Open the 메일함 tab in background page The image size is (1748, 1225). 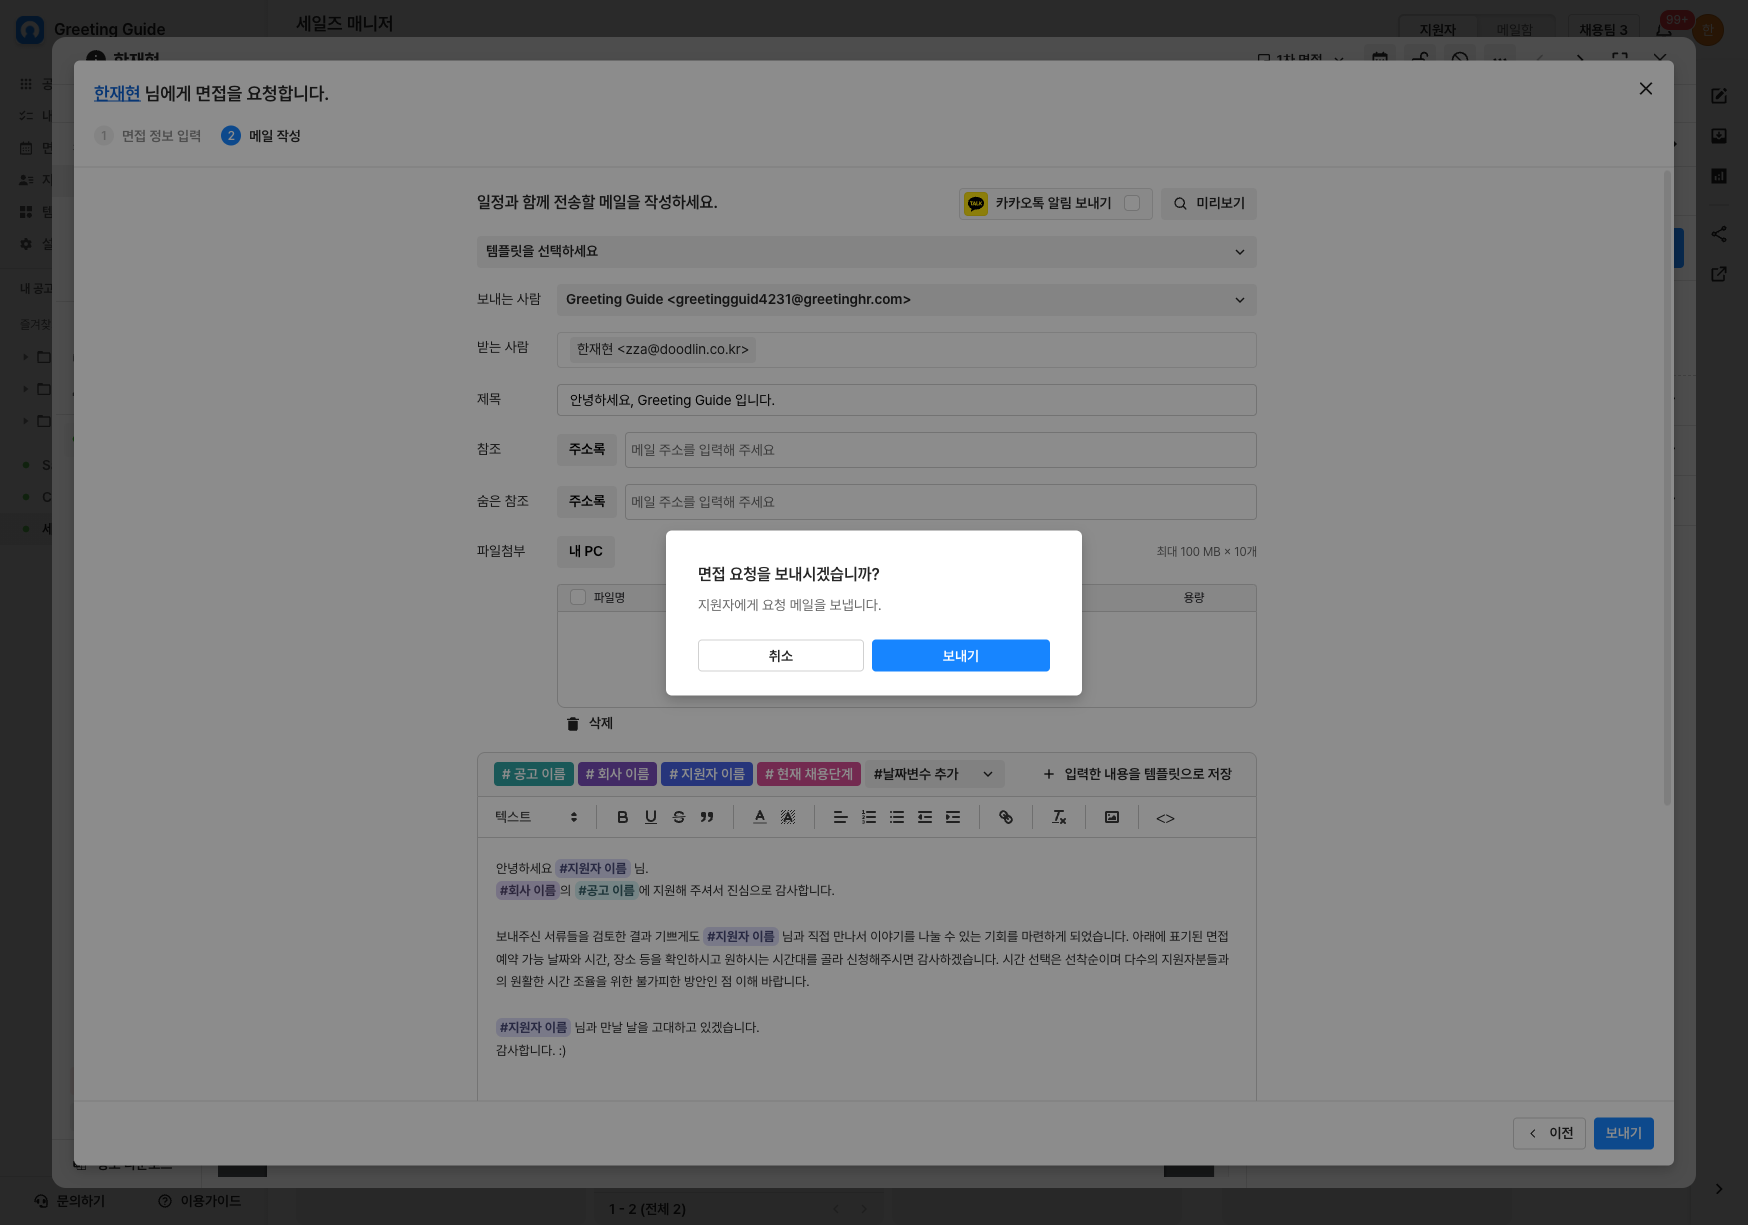pos(1514,30)
